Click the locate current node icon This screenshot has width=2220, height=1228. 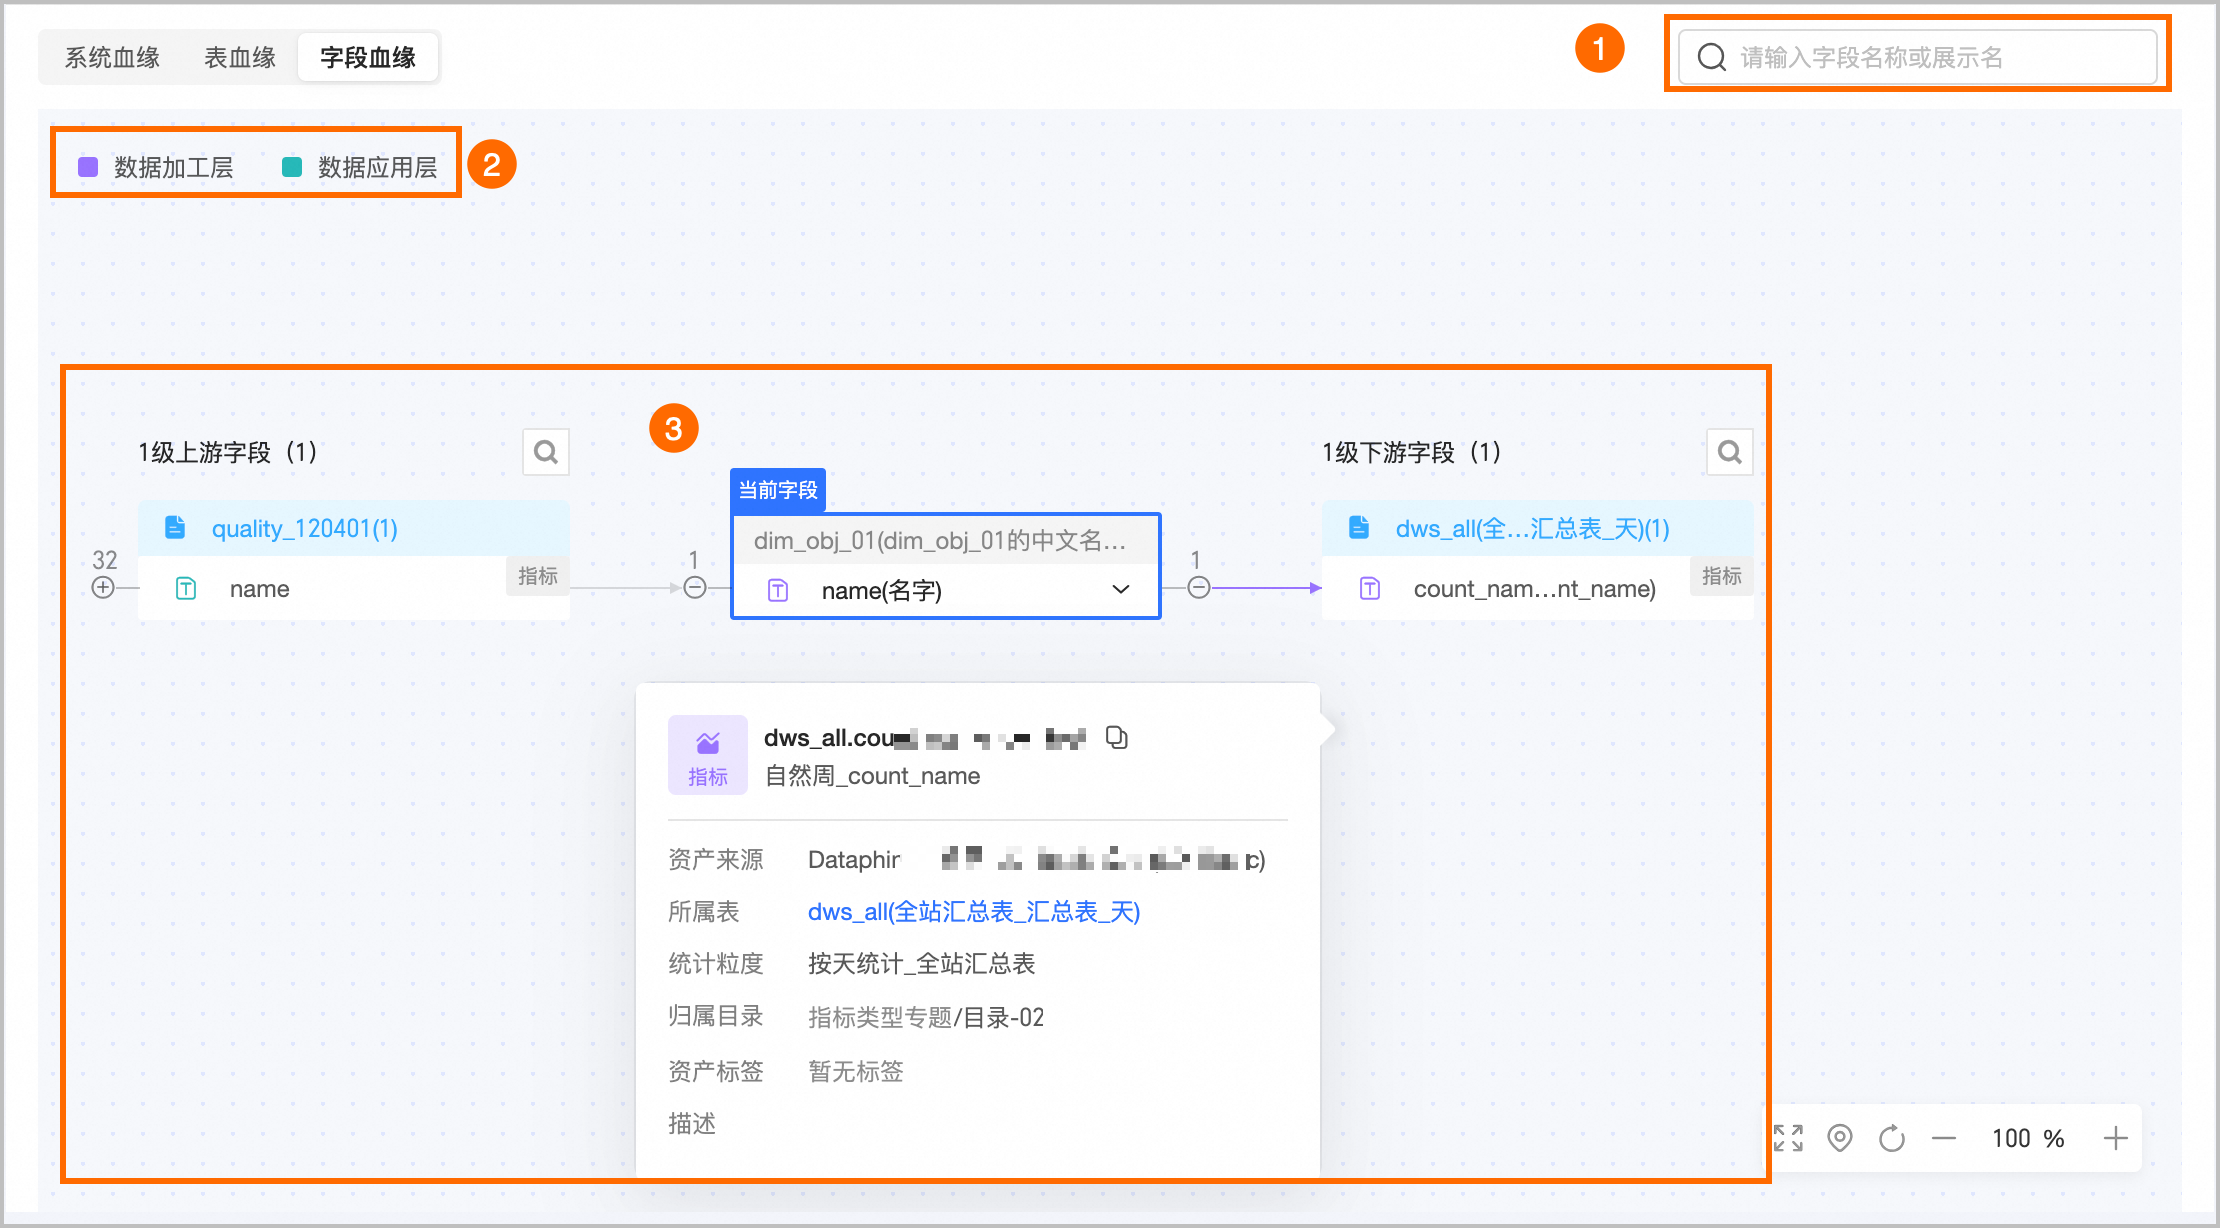[1840, 1138]
